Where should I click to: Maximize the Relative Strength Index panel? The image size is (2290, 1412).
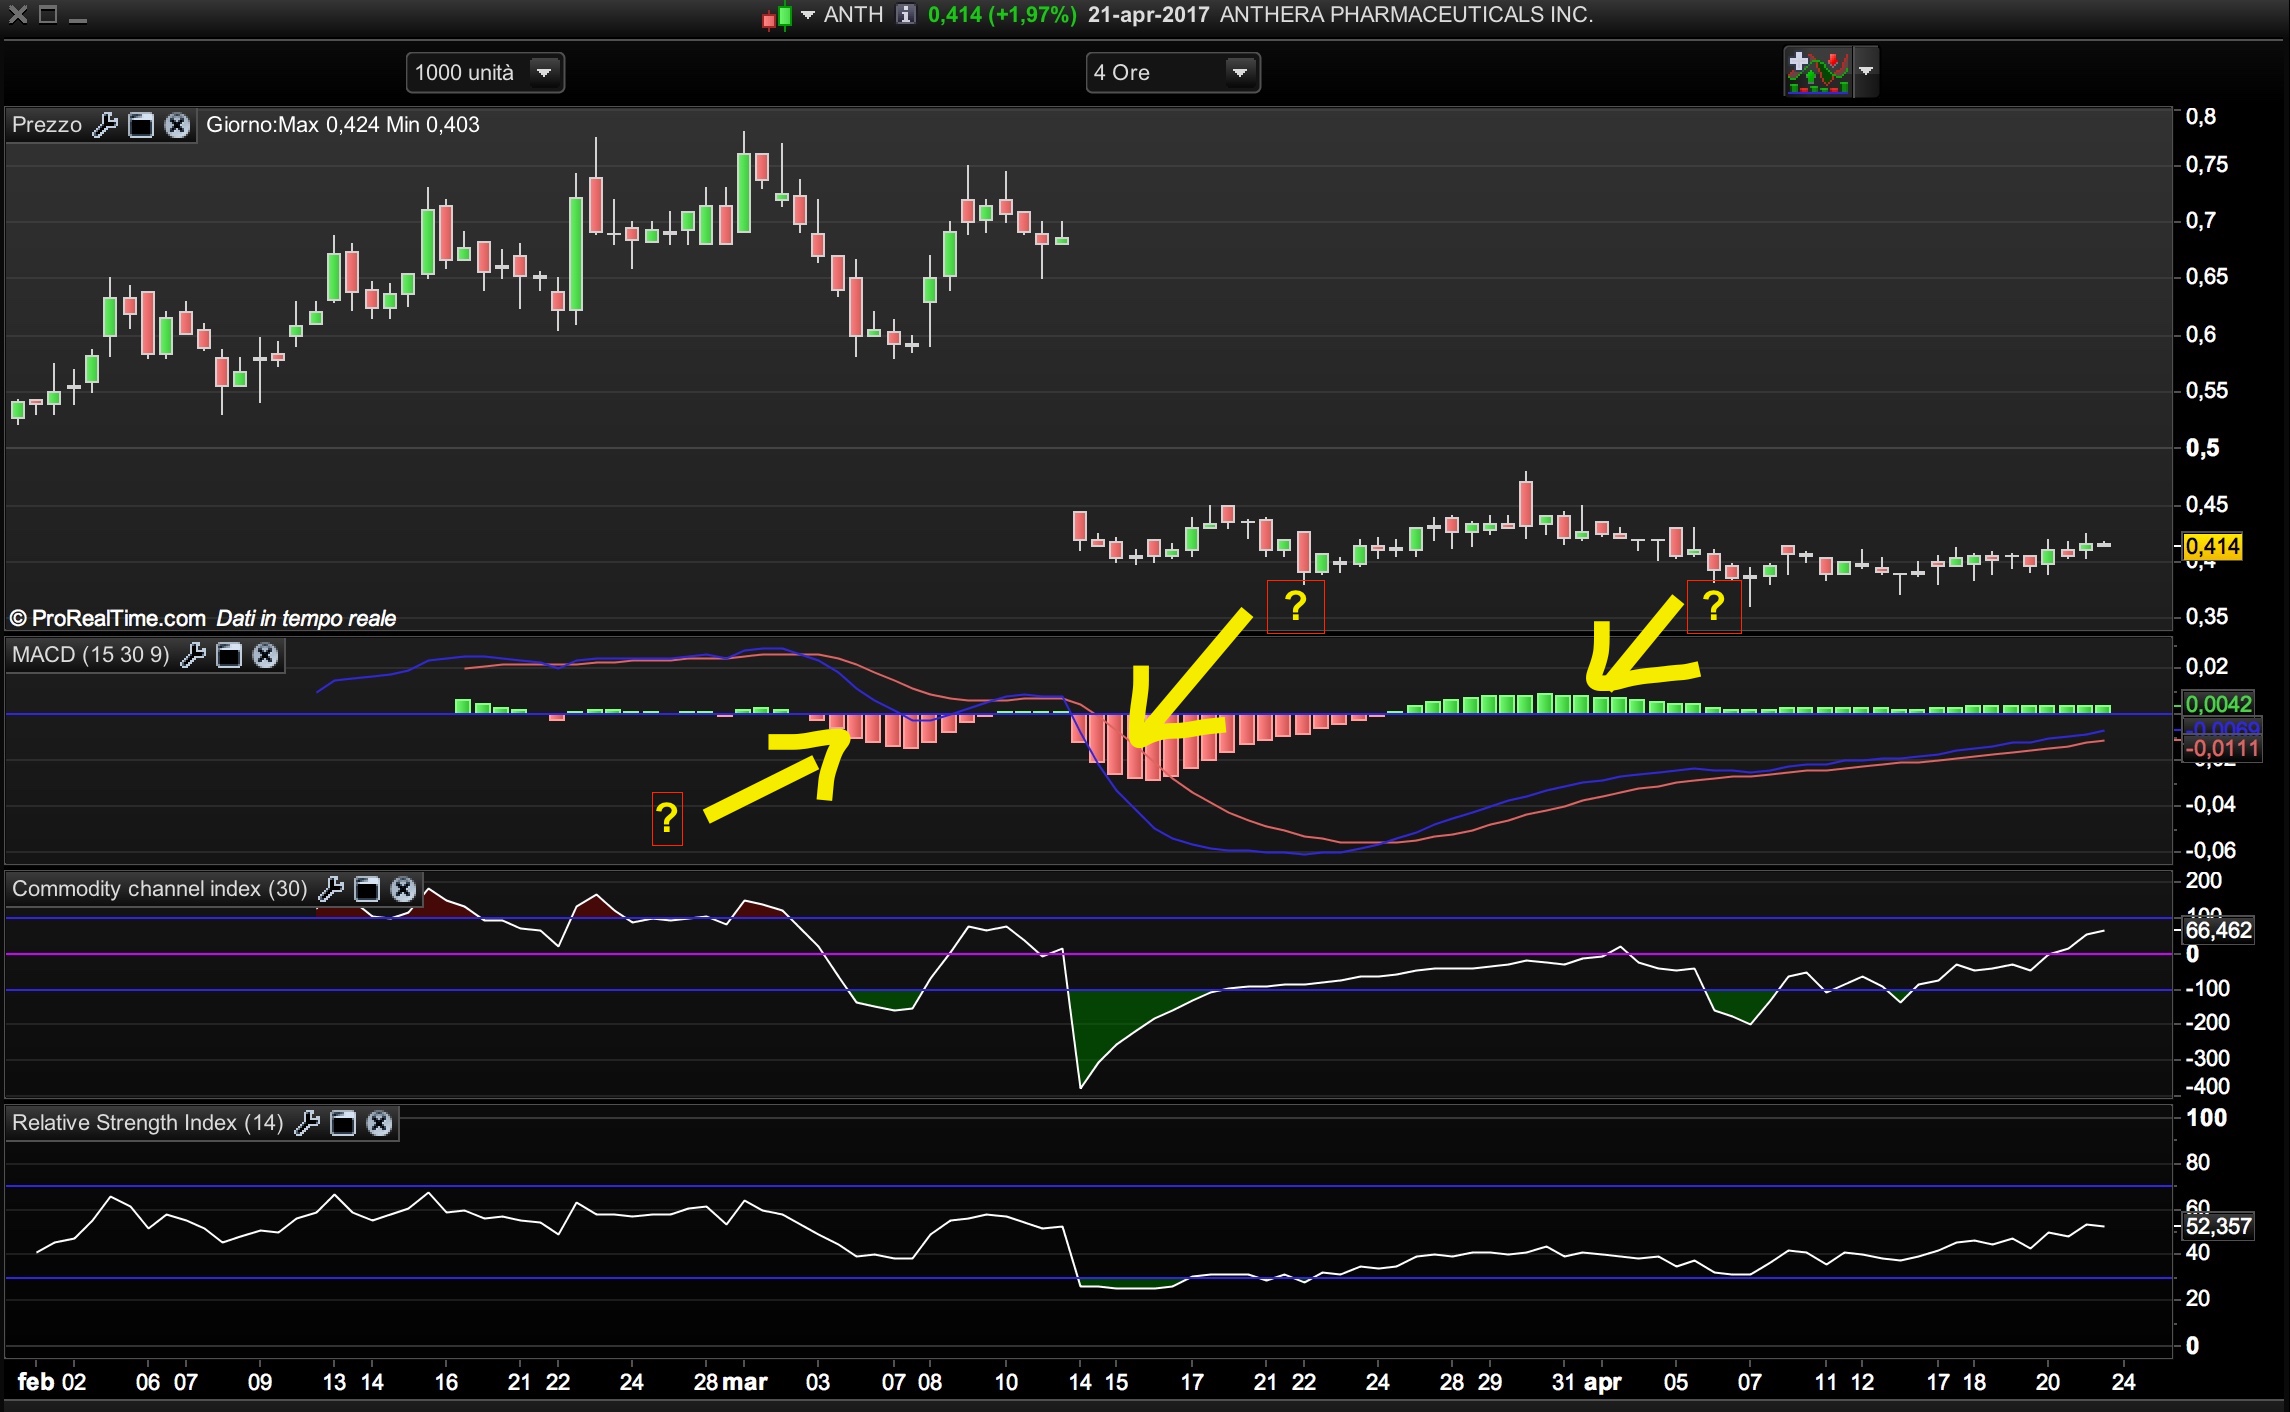point(343,1123)
